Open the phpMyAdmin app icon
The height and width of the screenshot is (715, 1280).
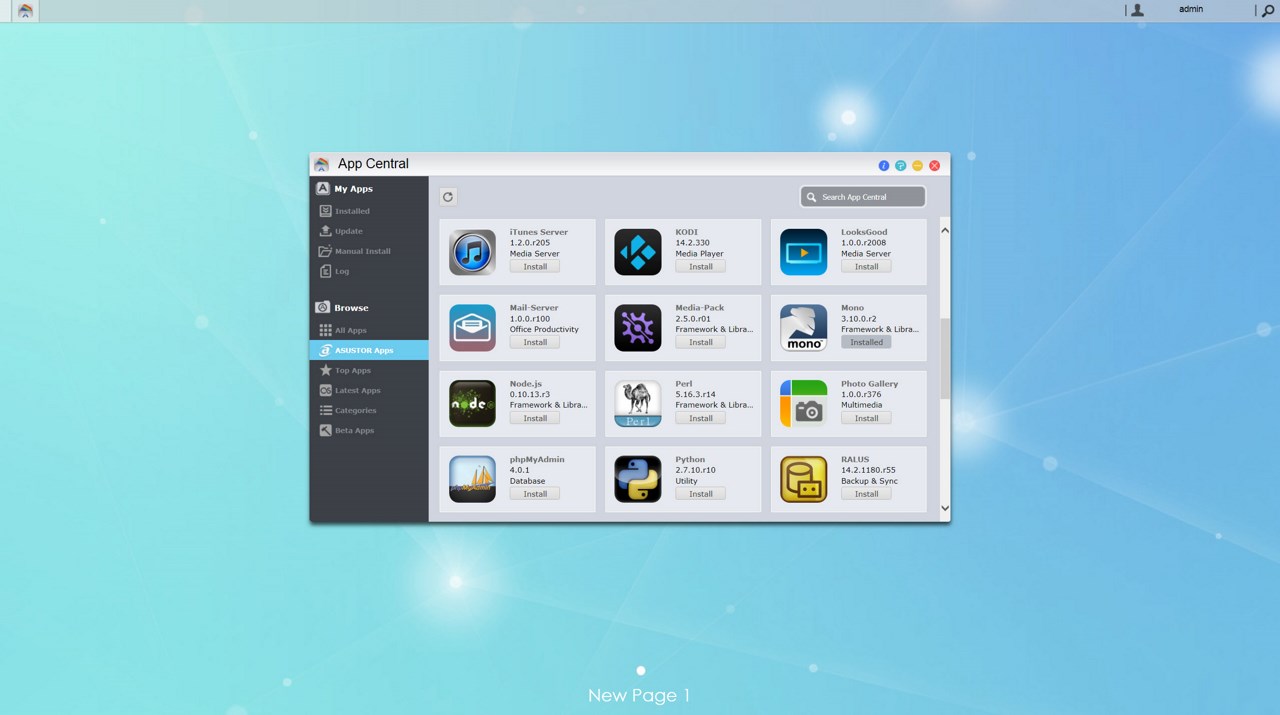[472, 479]
